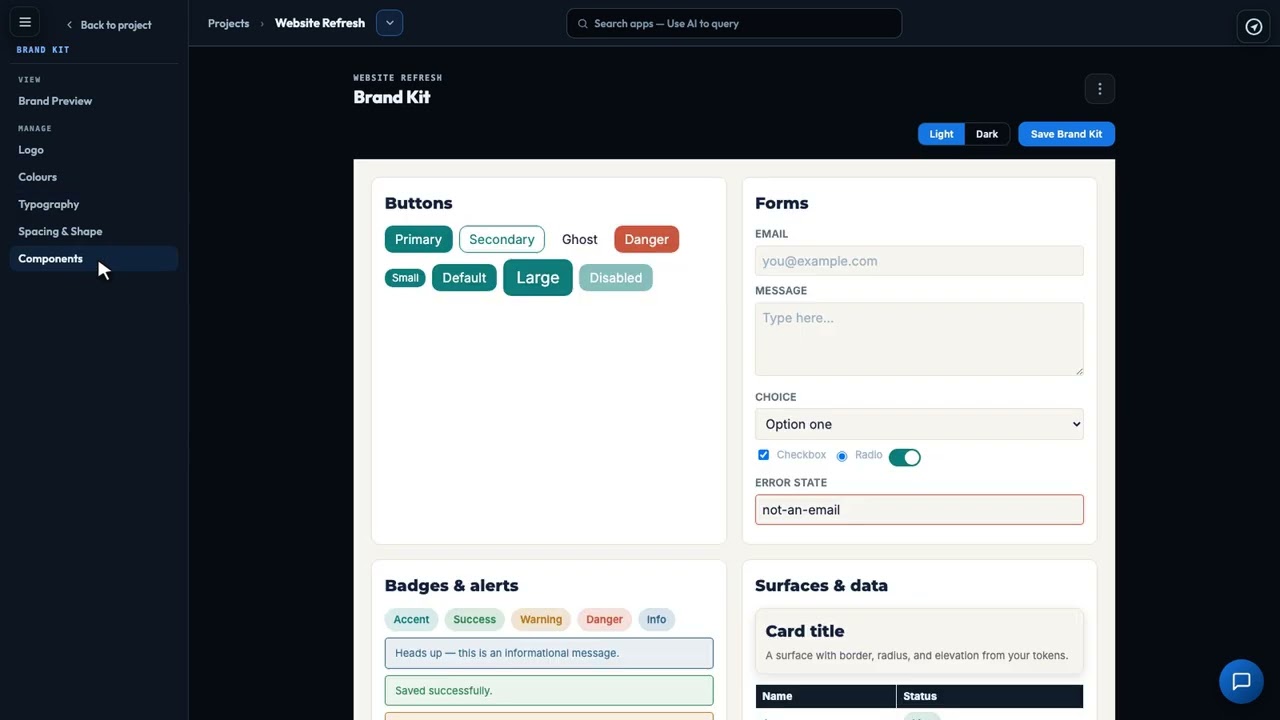Viewport: 1280px width, 720px height.
Task: Open the Option one choice dropdown
Action: pyautogui.click(x=919, y=424)
